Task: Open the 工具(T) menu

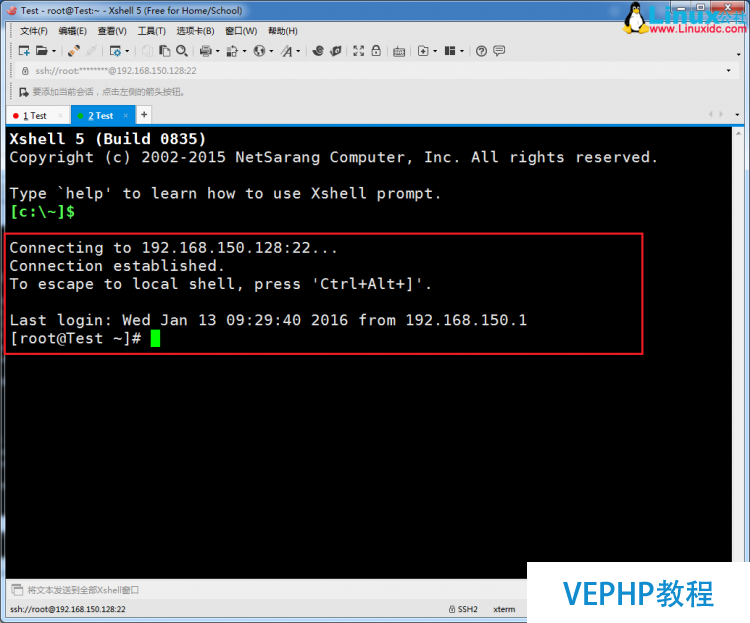Action: (x=151, y=31)
